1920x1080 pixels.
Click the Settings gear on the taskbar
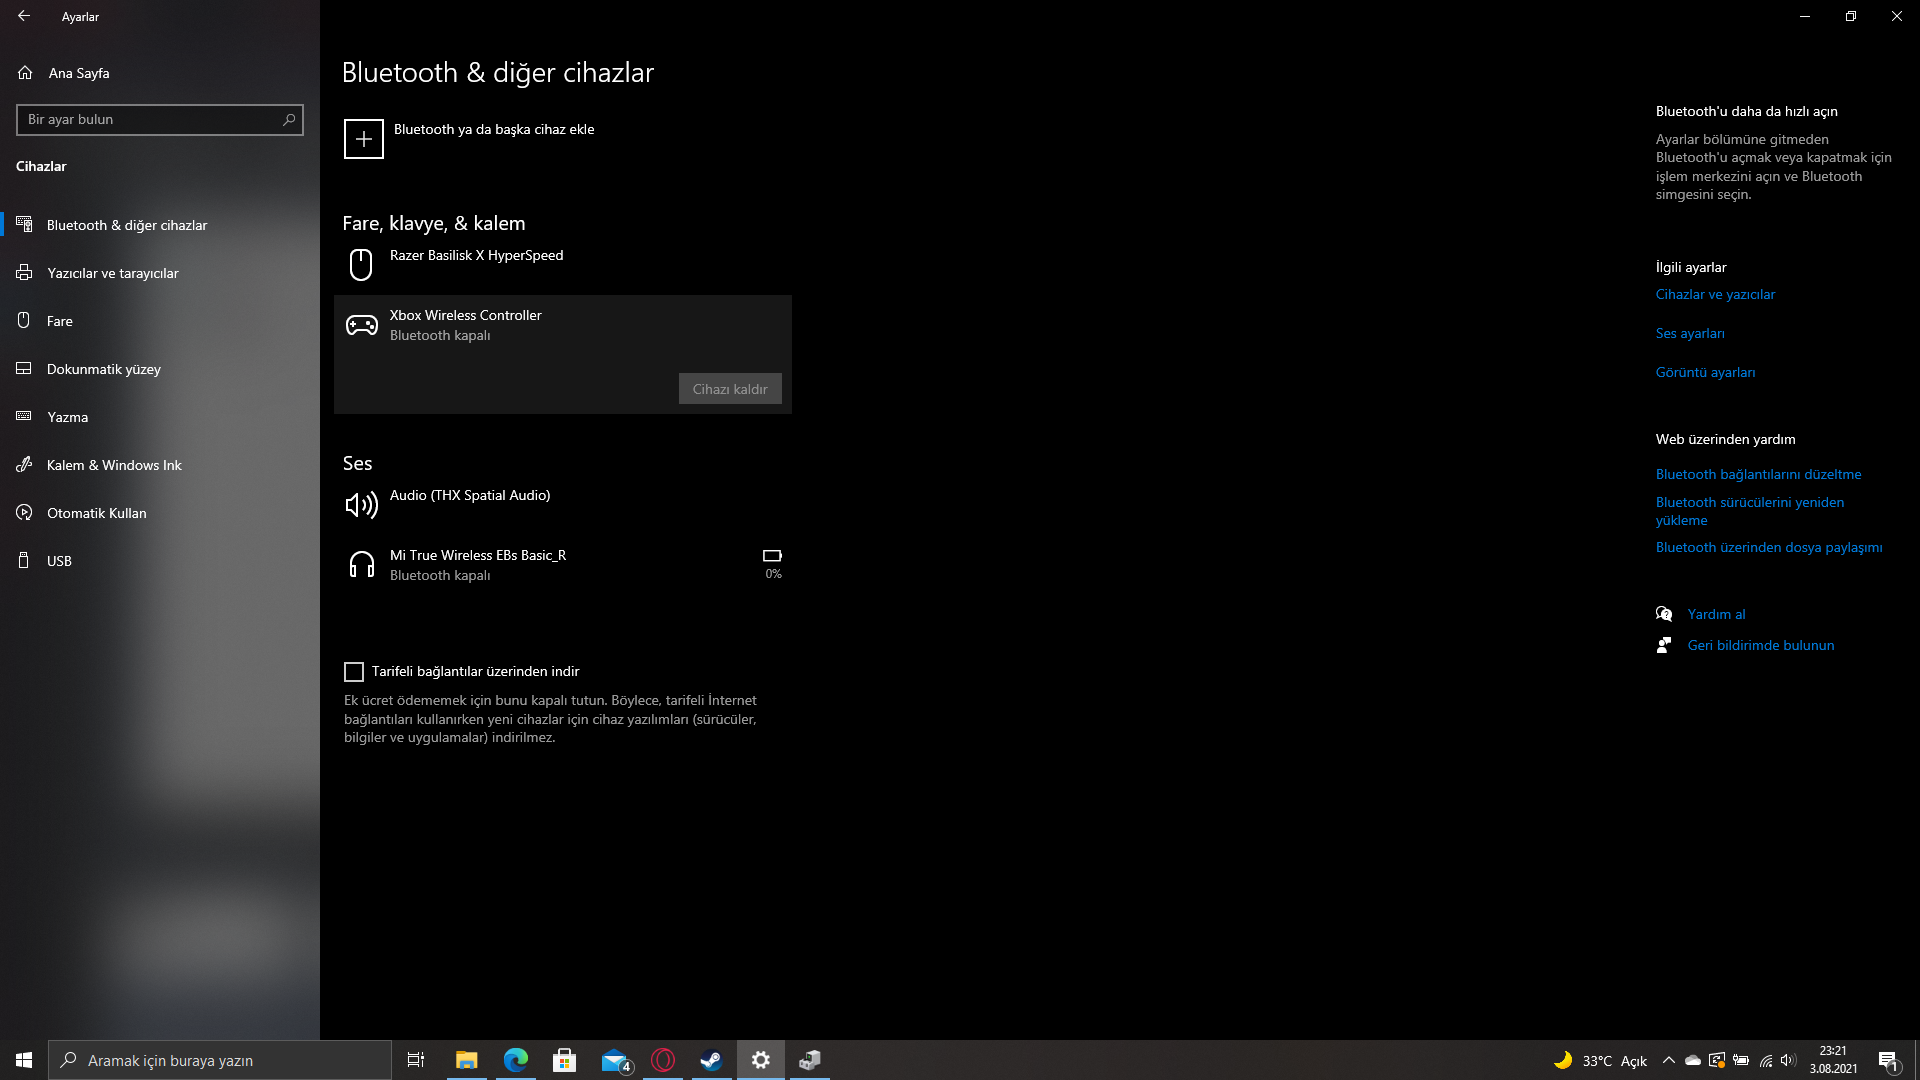click(761, 1060)
